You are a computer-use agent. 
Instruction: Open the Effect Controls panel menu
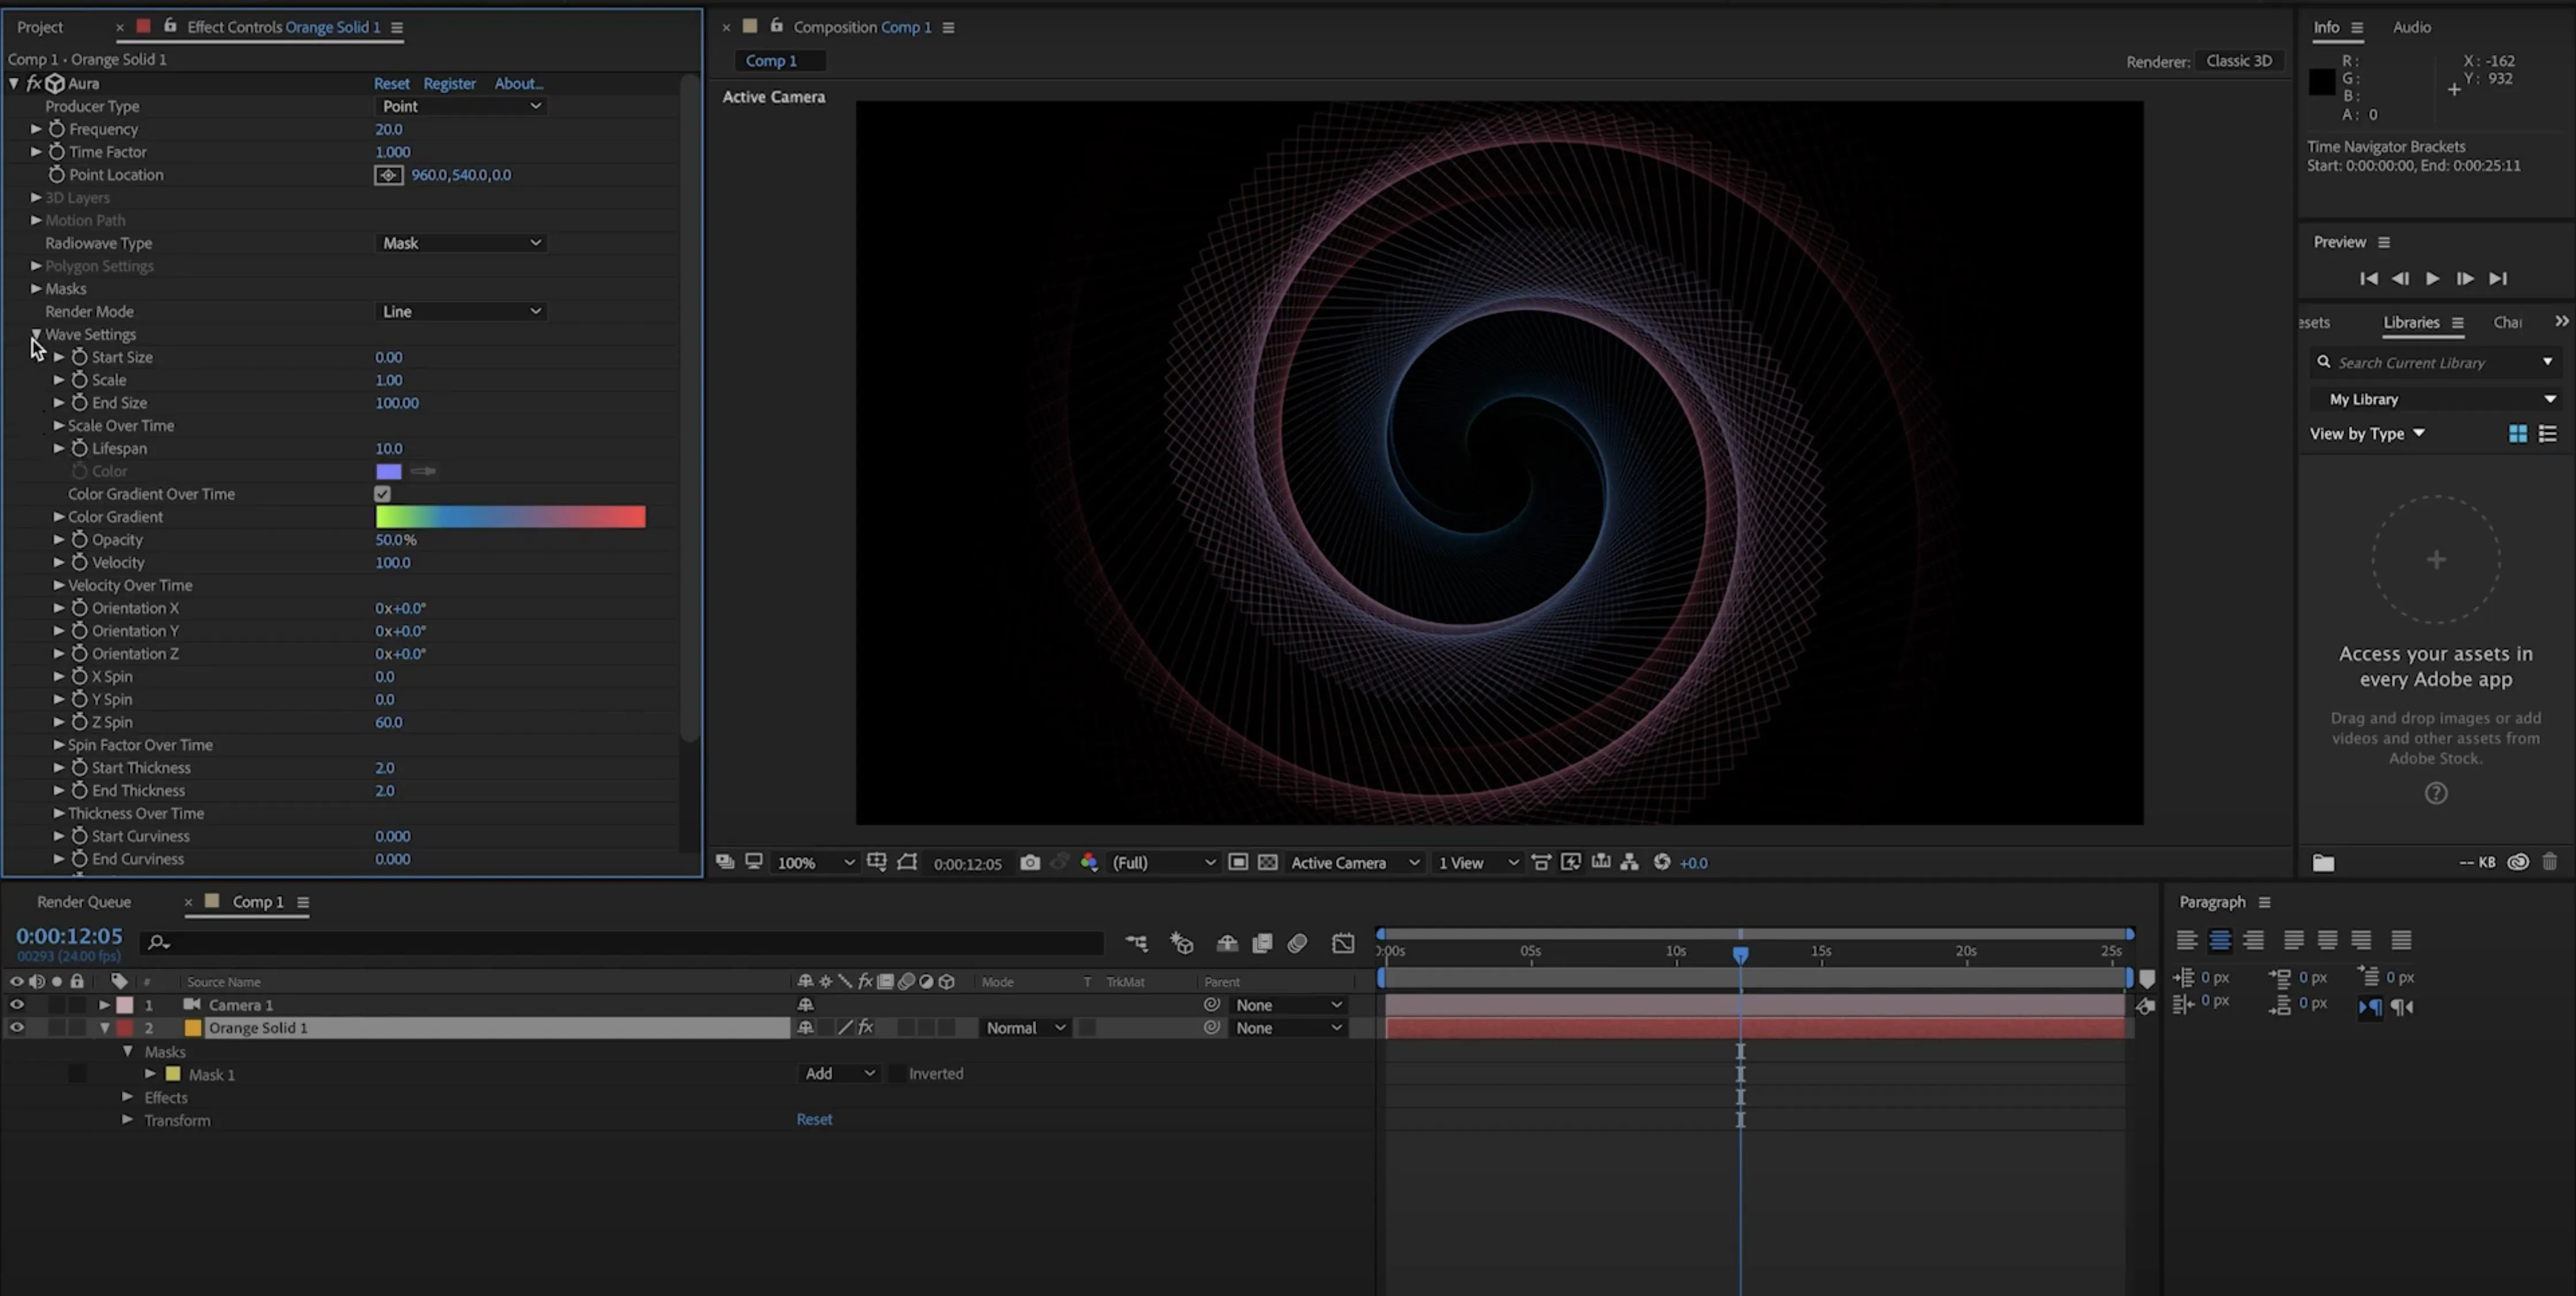397,28
